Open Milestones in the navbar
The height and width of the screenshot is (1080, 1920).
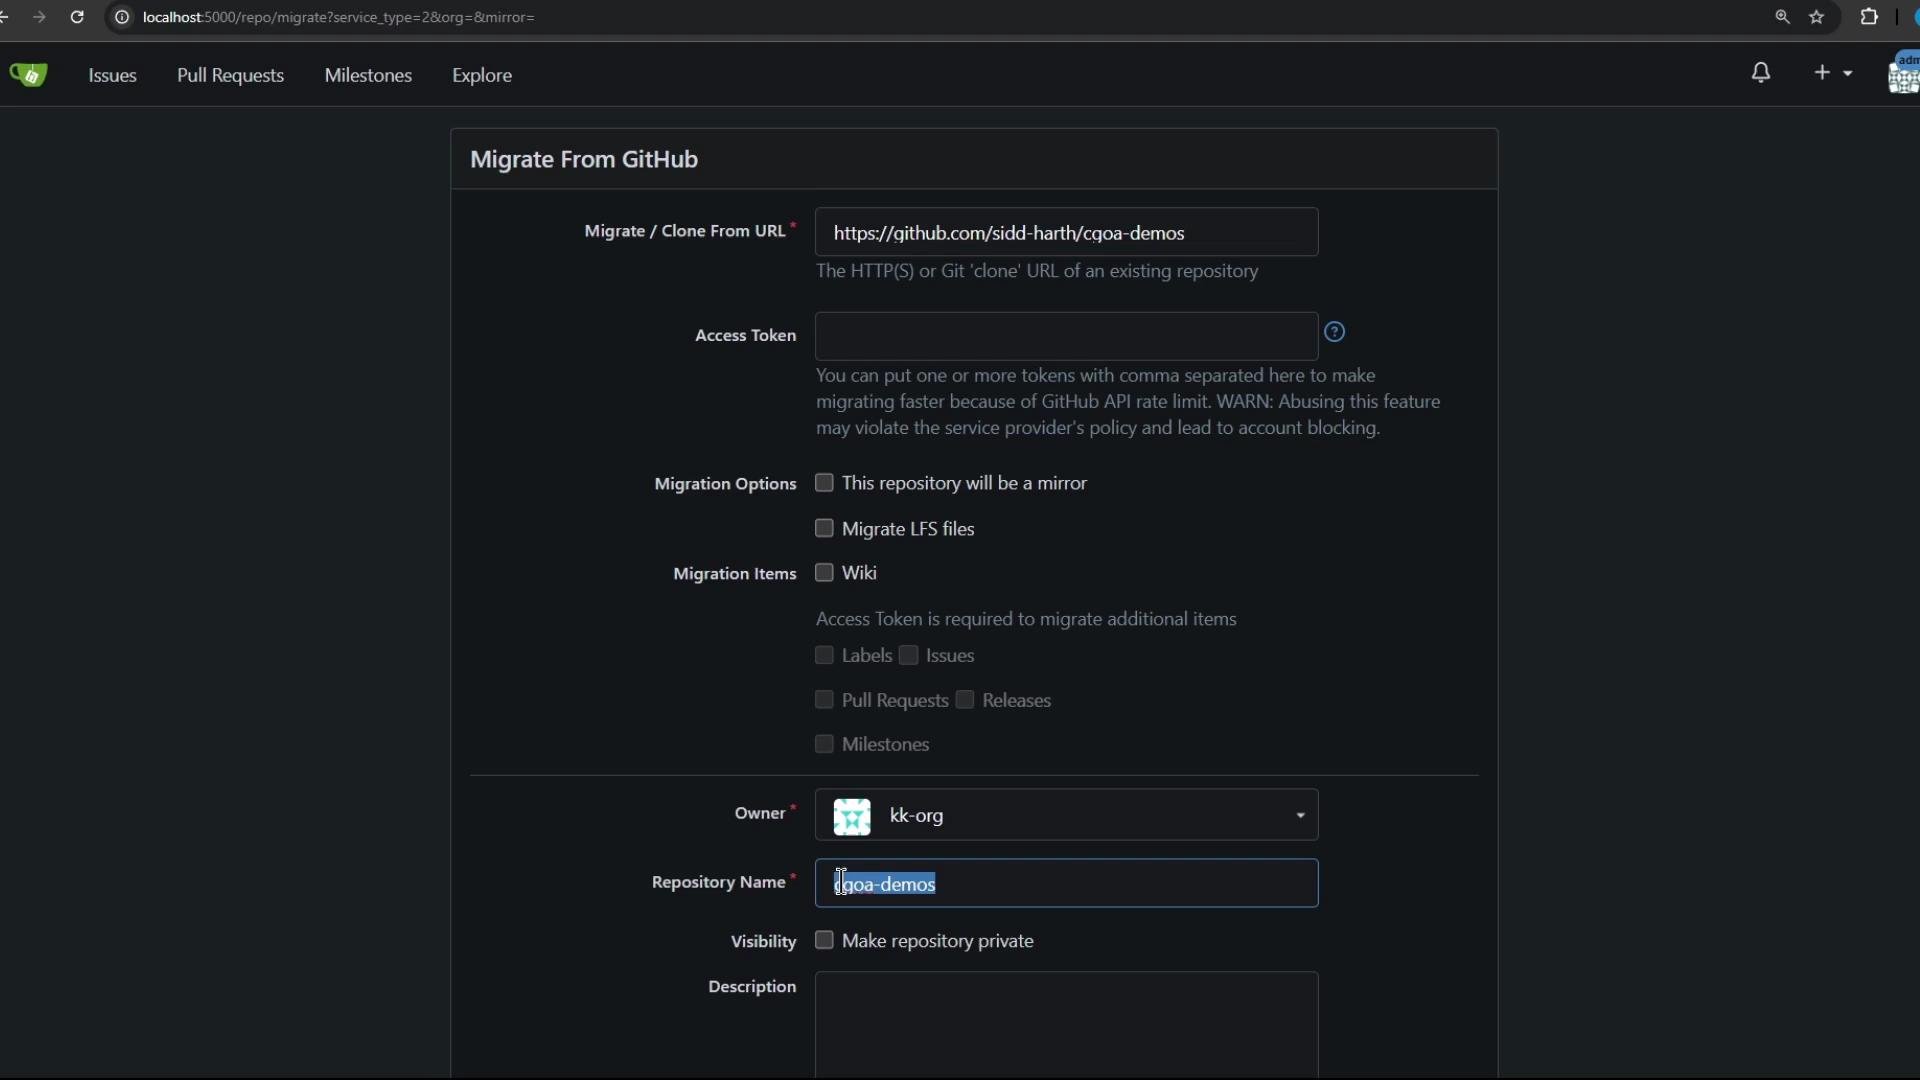(x=368, y=76)
